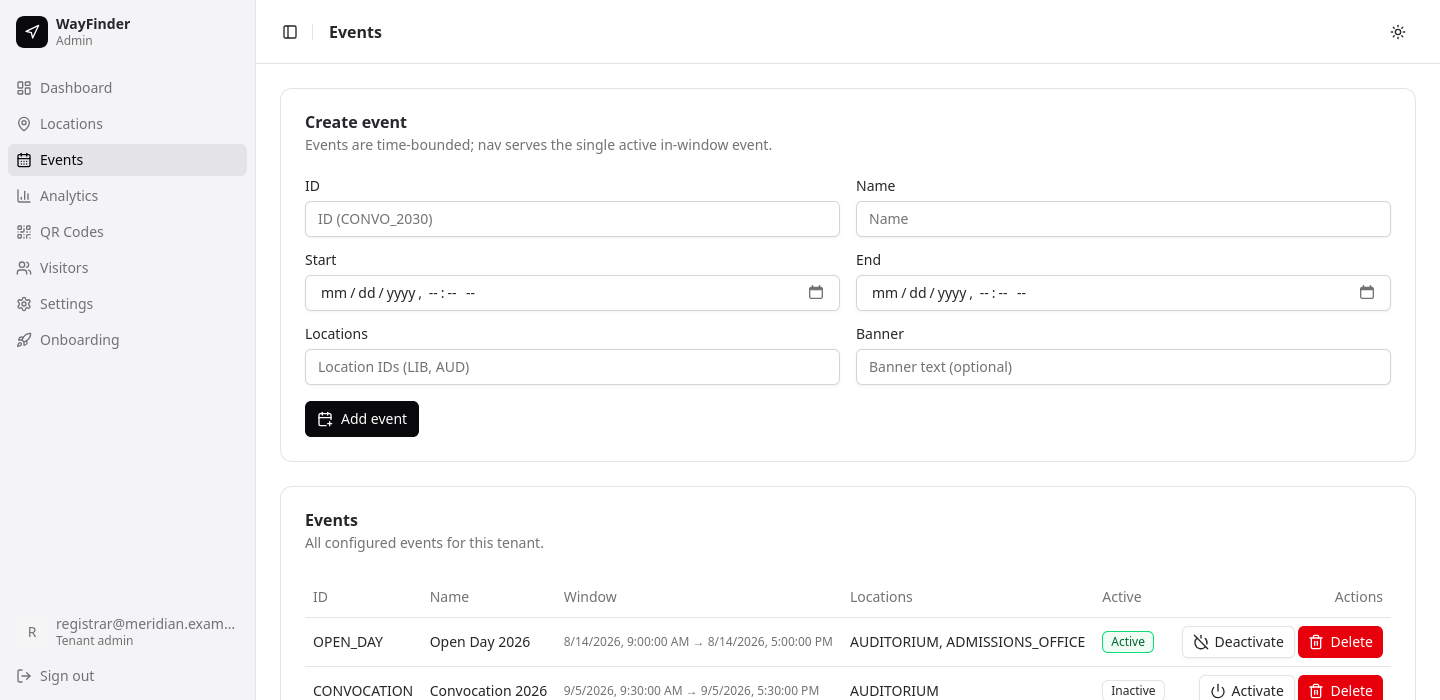Viewport: 1440px width, 700px height.
Task: Open the Analytics section
Action: (128, 196)
